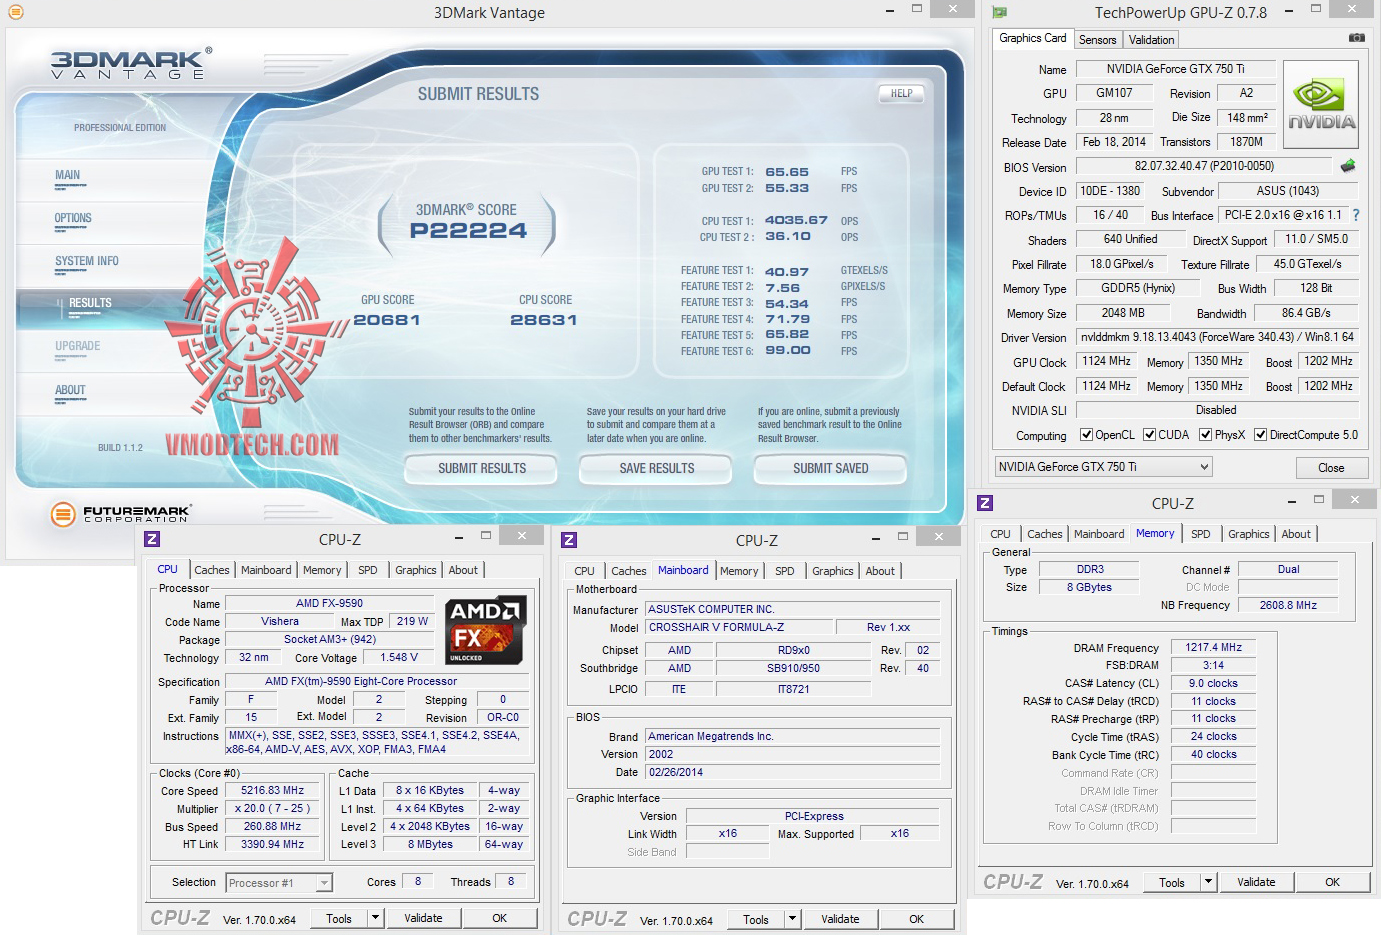Click the DRAM Frequency value 1217.4 MHz
The height and width of the screenshot is (935, 1381).
(1214, 647)
